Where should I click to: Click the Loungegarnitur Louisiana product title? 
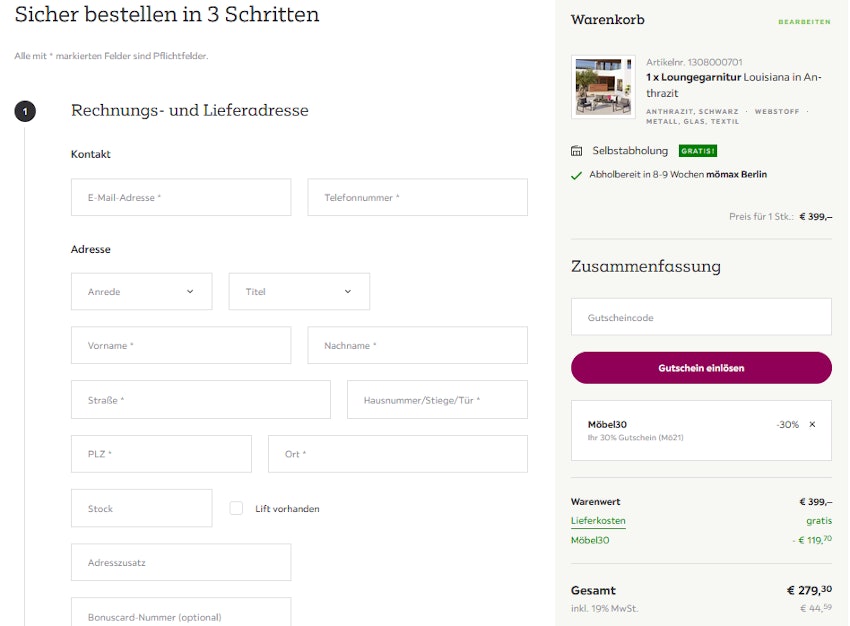click(x=733, y=77)
